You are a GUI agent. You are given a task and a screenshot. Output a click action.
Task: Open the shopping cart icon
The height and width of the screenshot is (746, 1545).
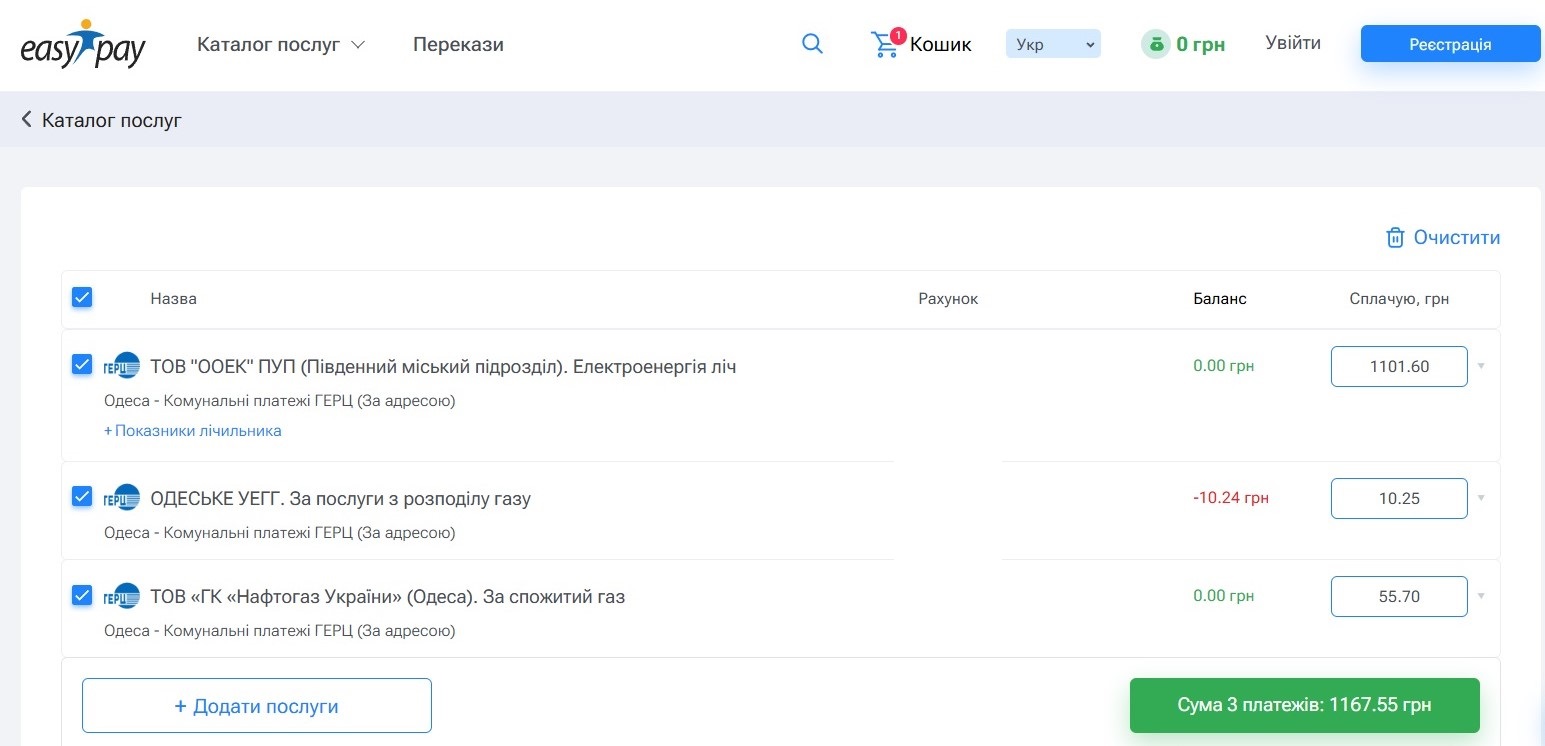(885, 45)
